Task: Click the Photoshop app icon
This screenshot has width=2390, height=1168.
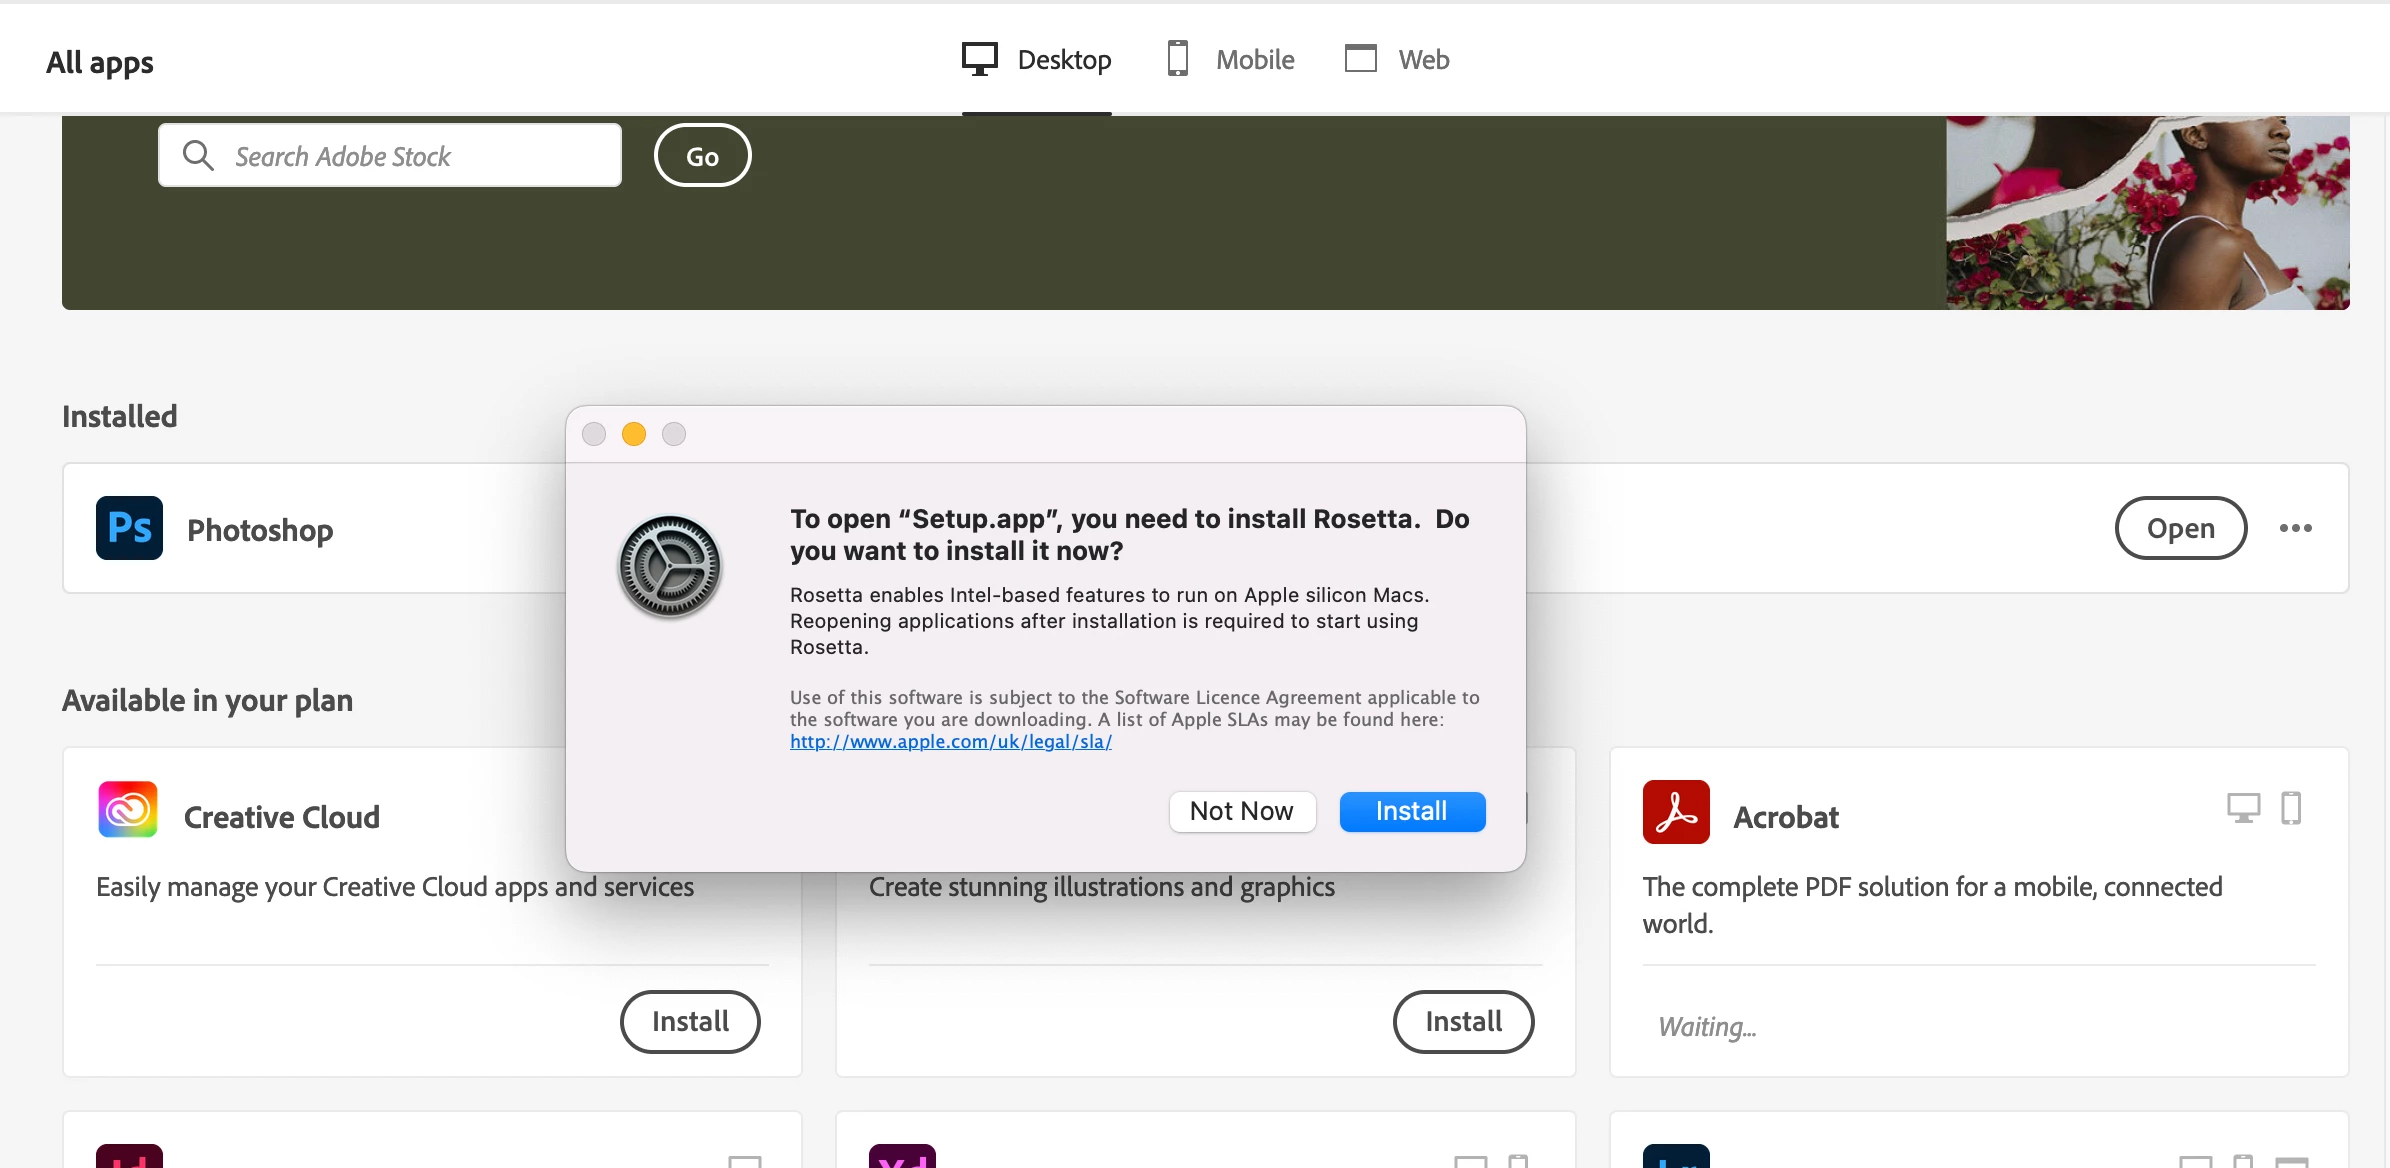Action: [x=129, y=528]
